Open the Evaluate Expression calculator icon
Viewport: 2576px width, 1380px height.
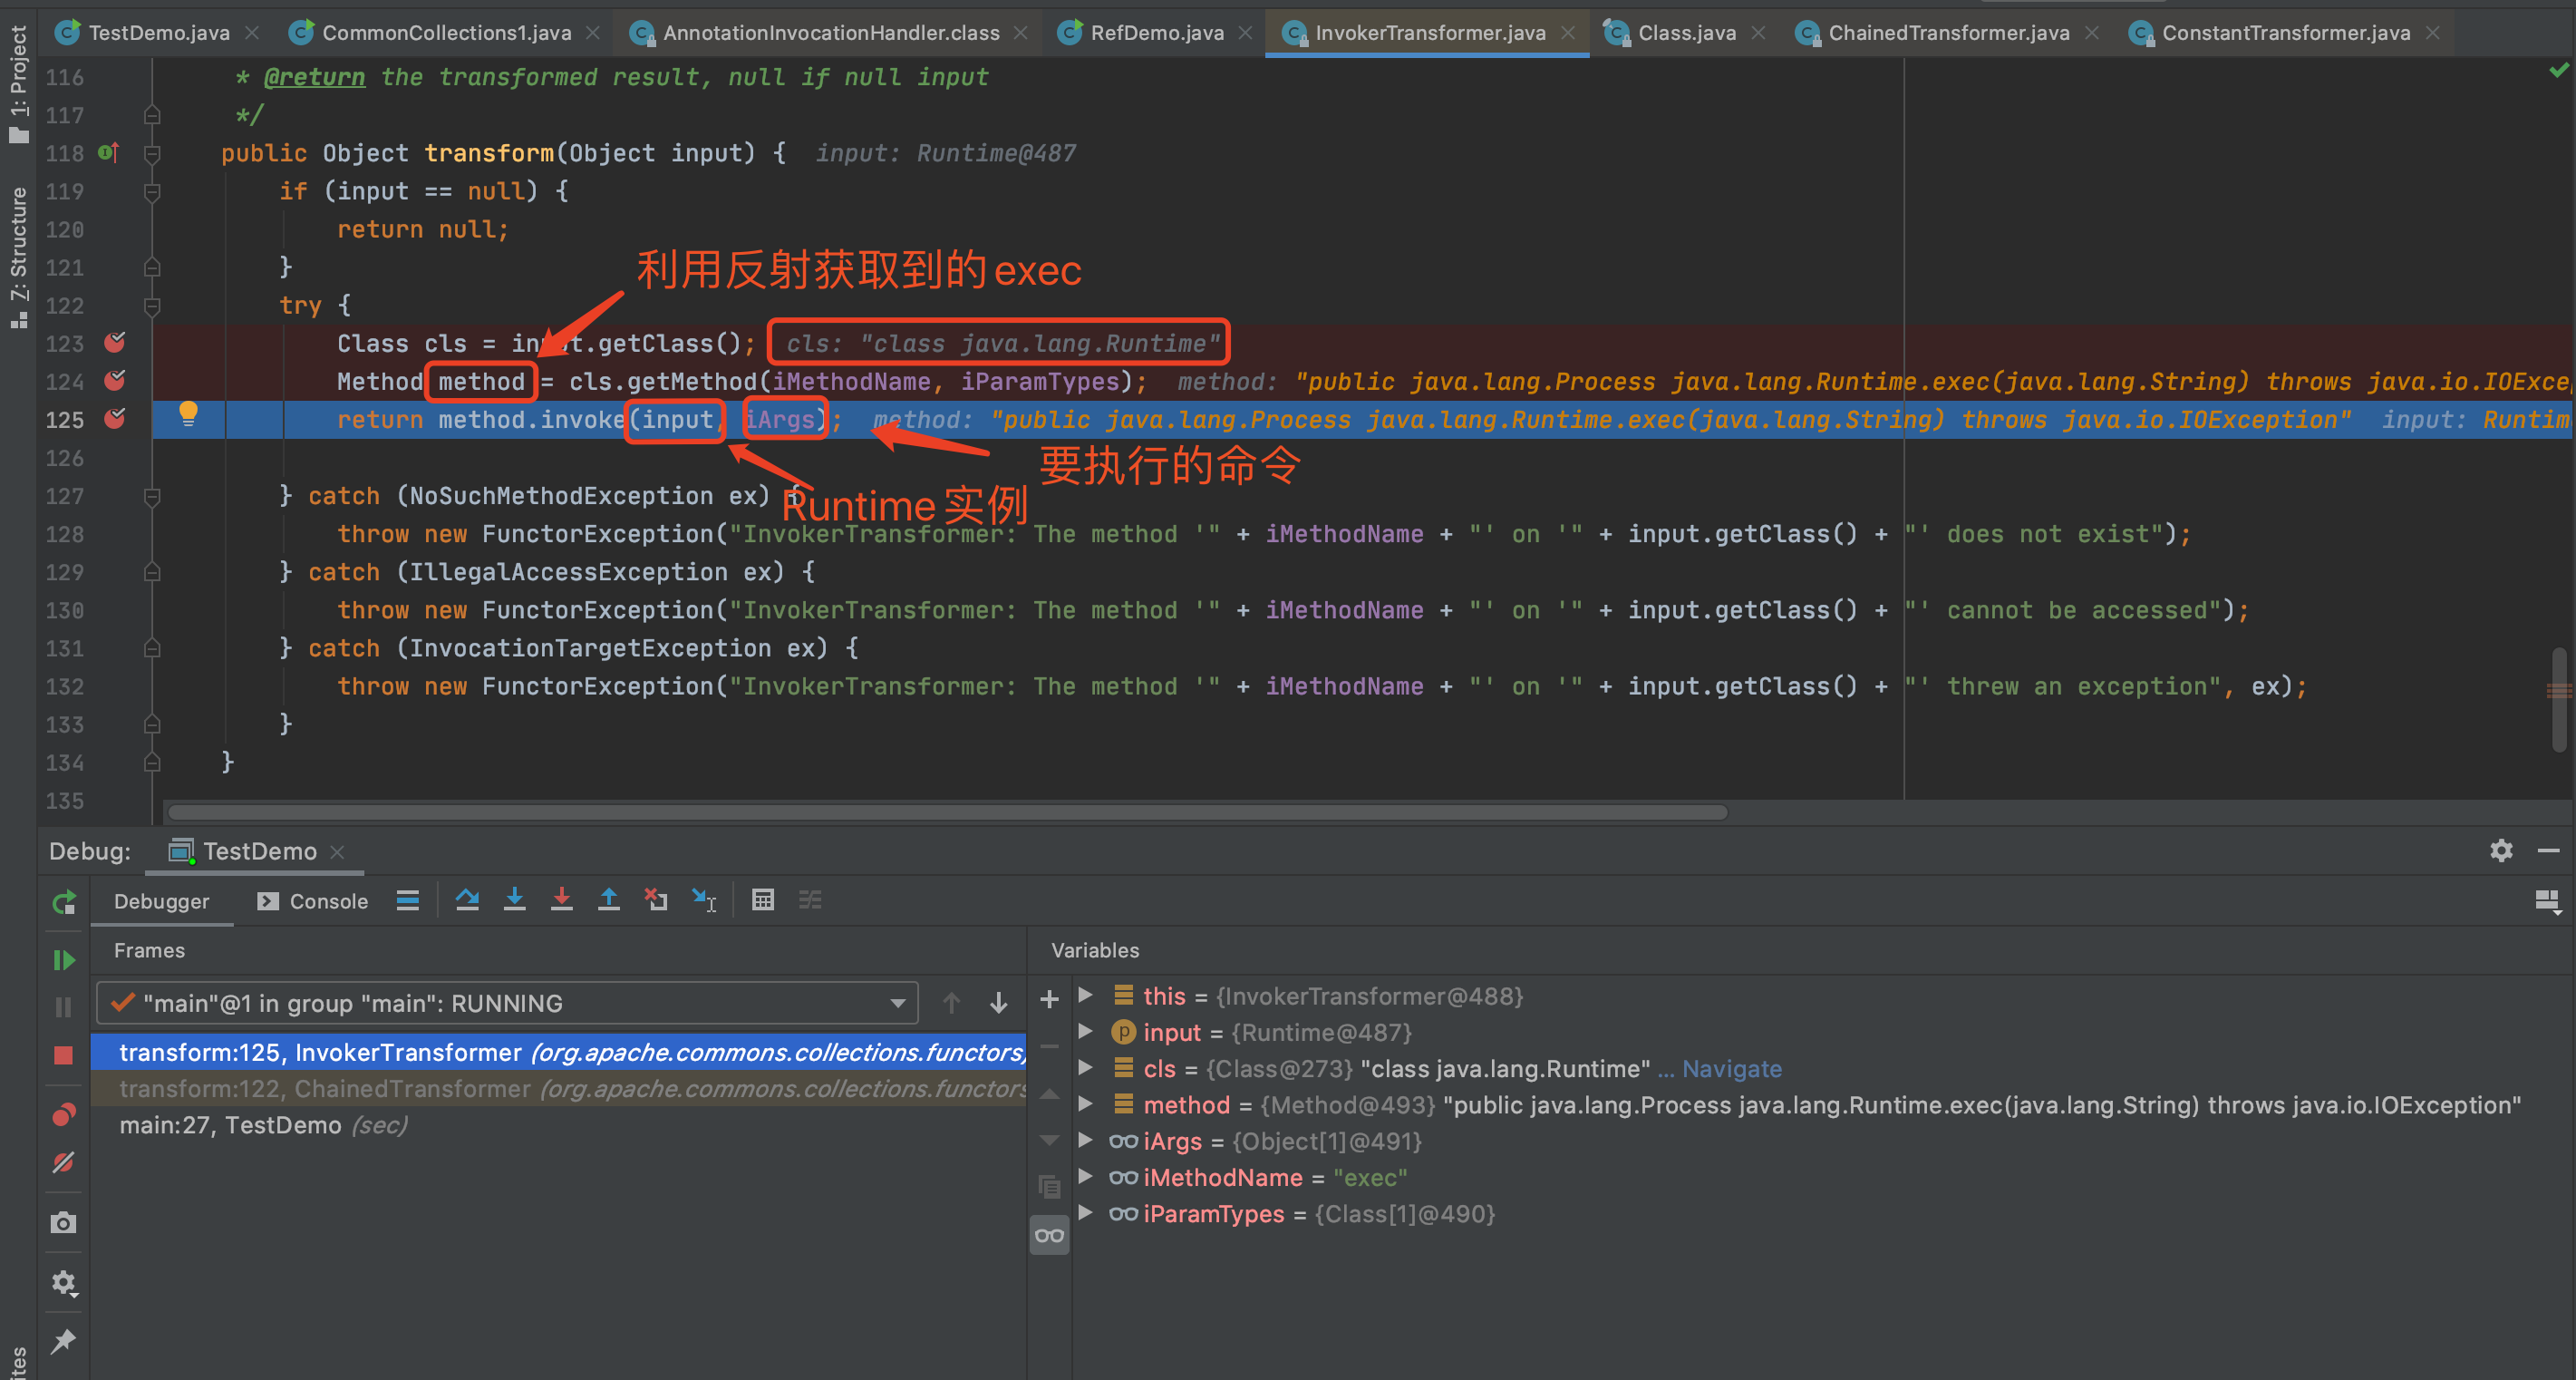pos(762,900)
